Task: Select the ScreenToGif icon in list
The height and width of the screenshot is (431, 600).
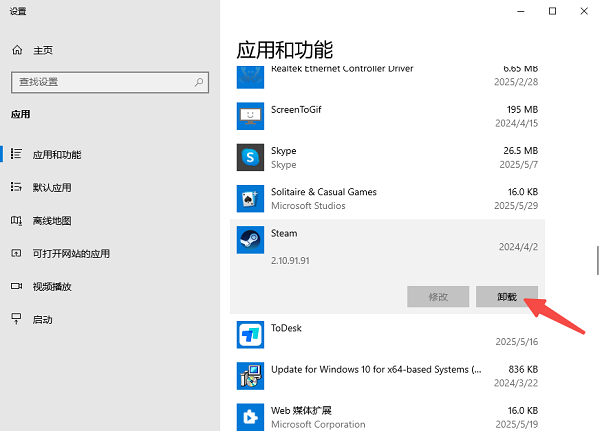Action: point(249,116)
